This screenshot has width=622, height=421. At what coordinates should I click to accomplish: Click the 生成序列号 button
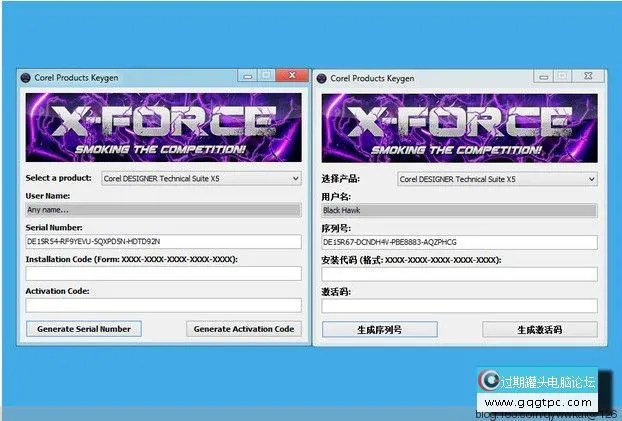pos(380,330)
